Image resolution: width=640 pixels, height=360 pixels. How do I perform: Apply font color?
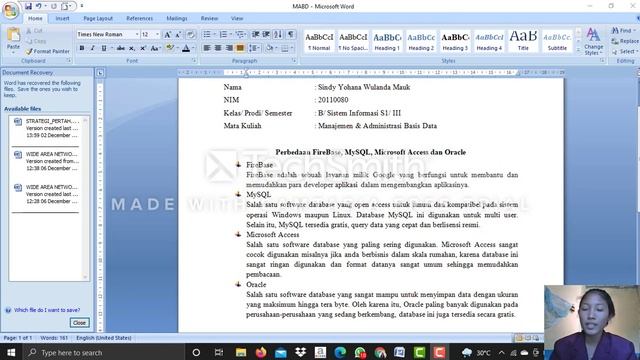point(186,48)
